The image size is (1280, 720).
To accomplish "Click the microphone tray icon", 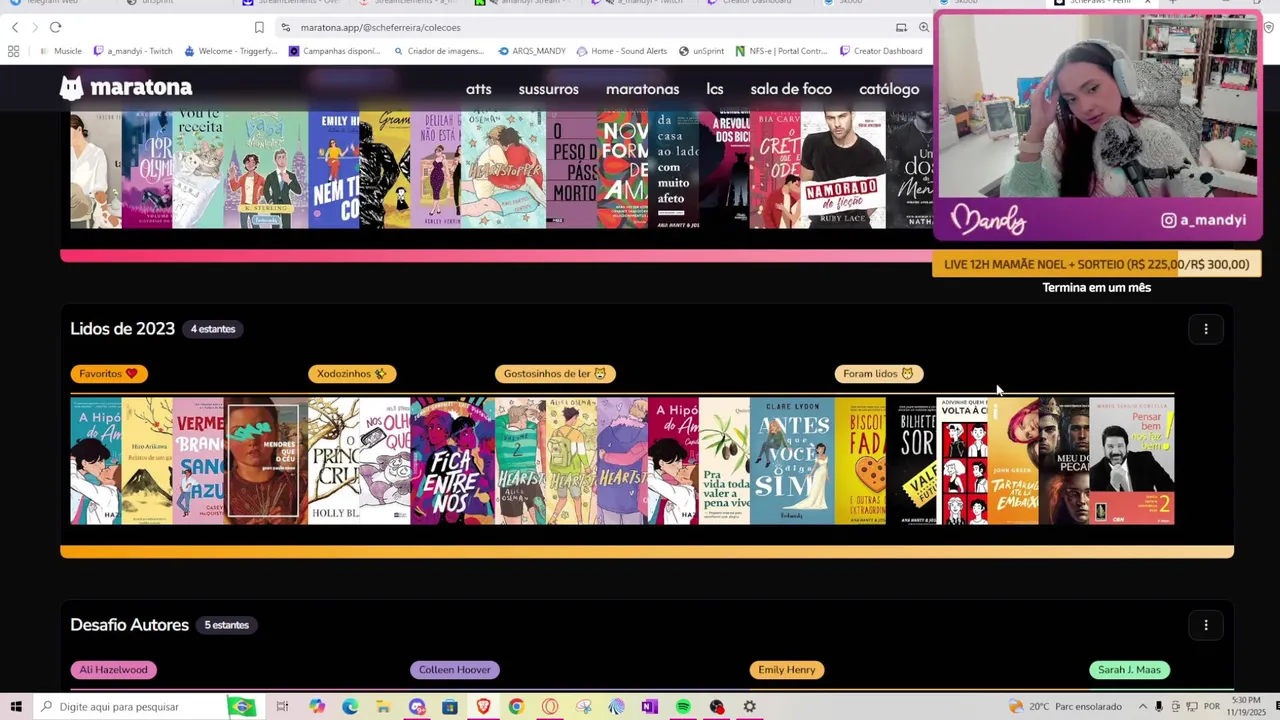I will [1159, 707].
